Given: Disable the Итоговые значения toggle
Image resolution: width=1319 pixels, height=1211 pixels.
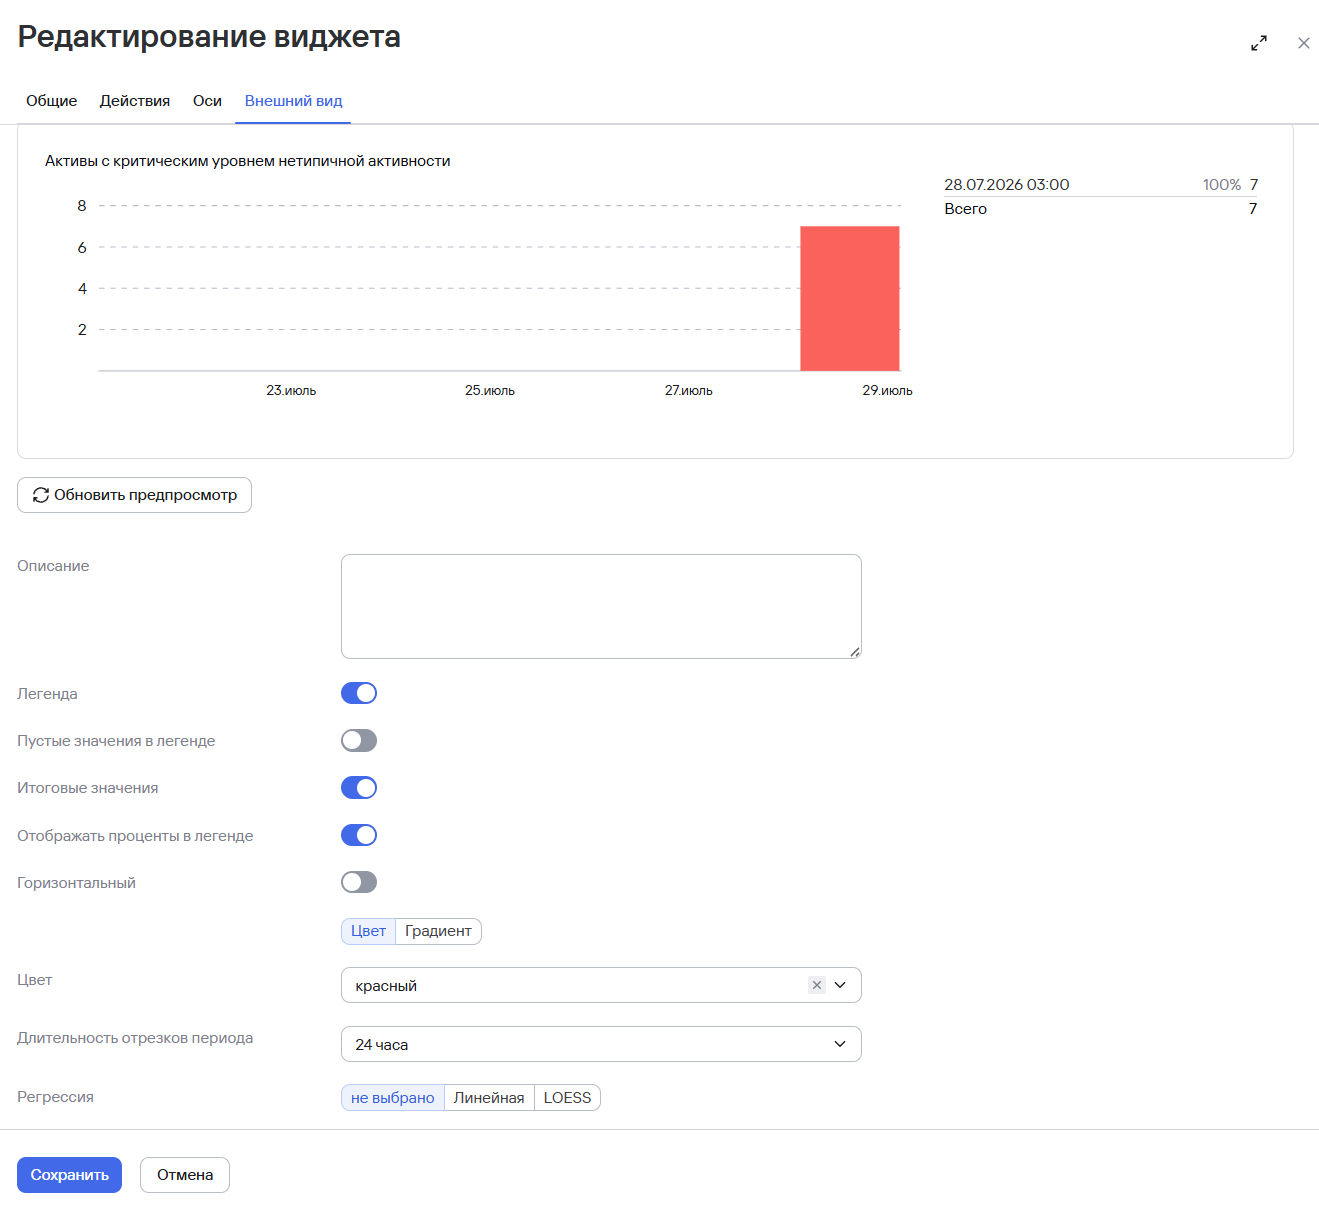Looking at the screenshot, I should [x=359, y=788].
